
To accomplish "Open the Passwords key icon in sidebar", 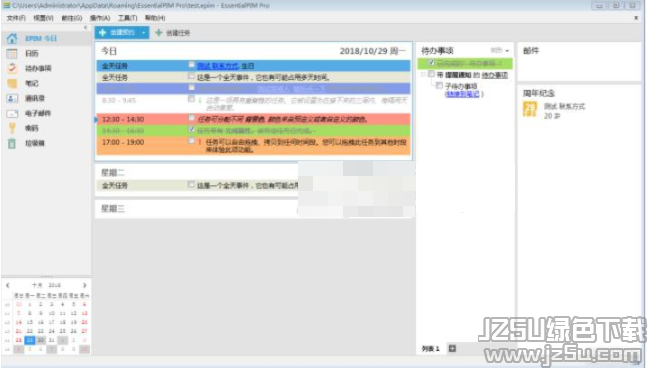I will (x=12, y=128).
